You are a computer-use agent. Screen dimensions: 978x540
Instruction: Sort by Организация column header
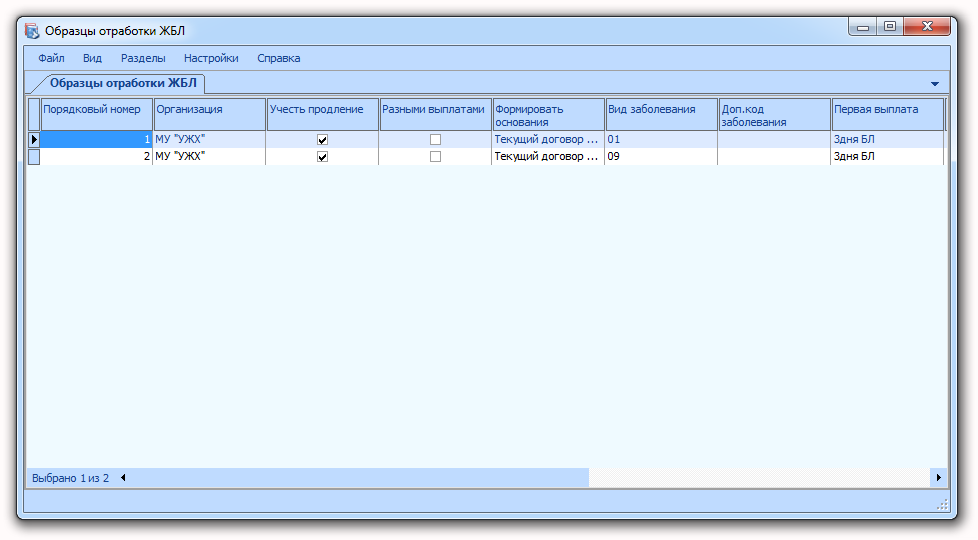click(210, 115)
